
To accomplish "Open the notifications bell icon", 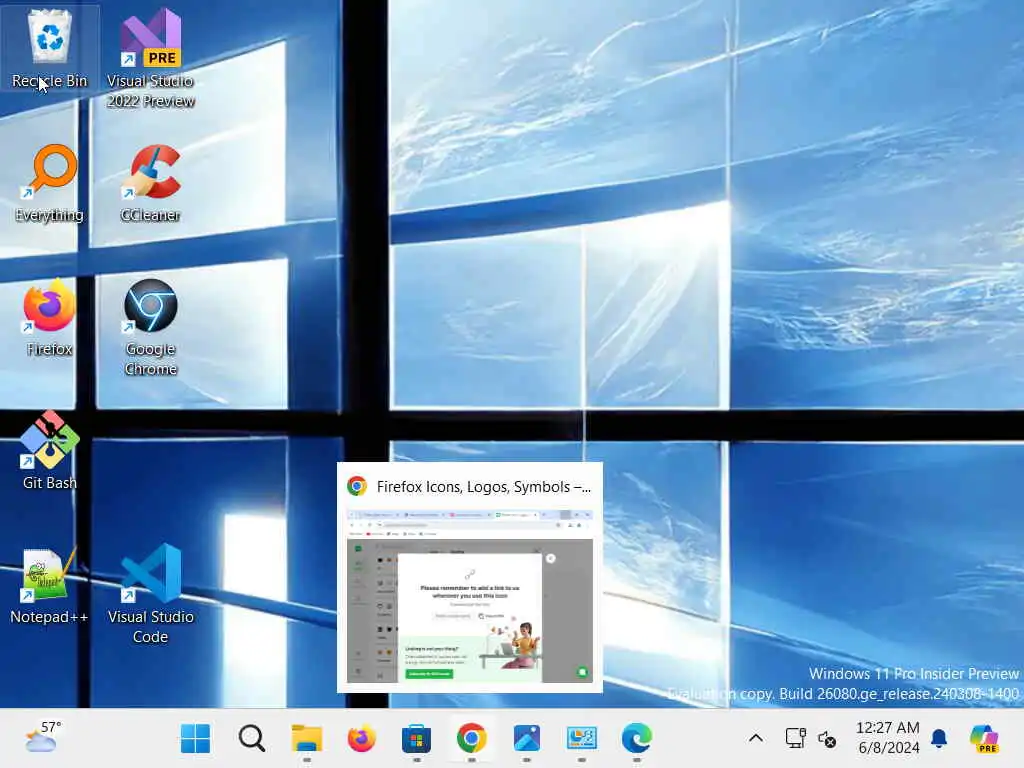I will (939, 738).
